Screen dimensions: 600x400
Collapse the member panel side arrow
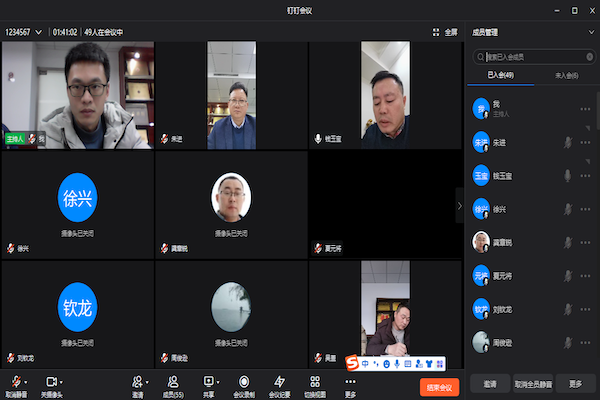coord(459,205)
